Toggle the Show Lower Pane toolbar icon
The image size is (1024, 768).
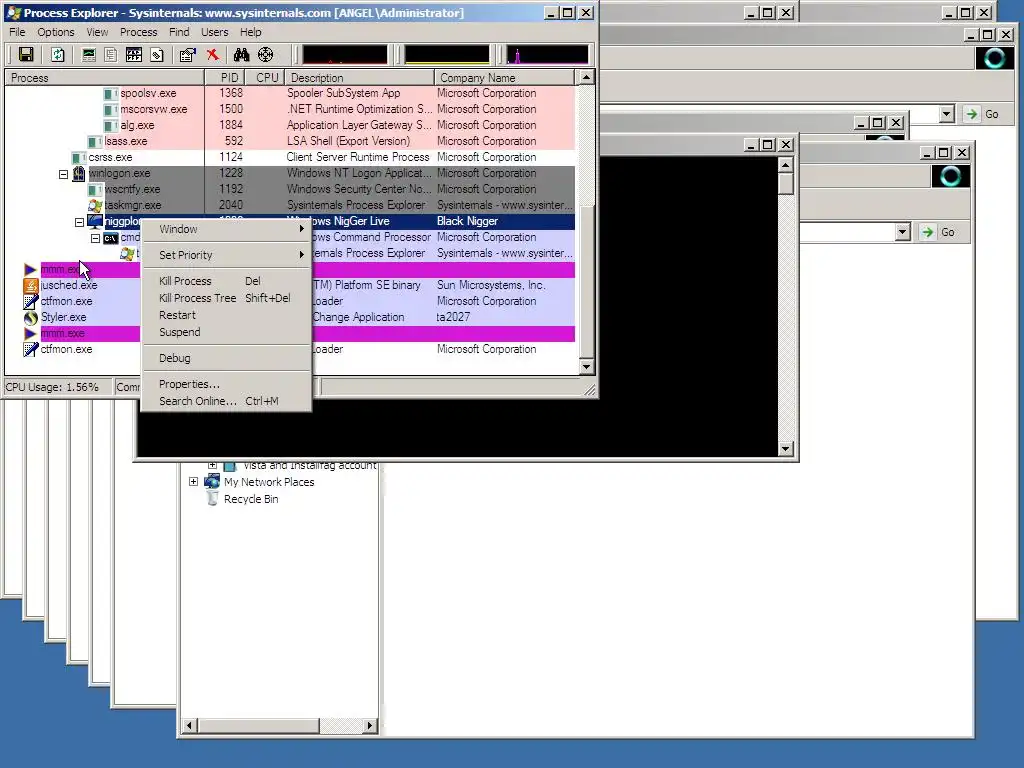coord(134,55)
